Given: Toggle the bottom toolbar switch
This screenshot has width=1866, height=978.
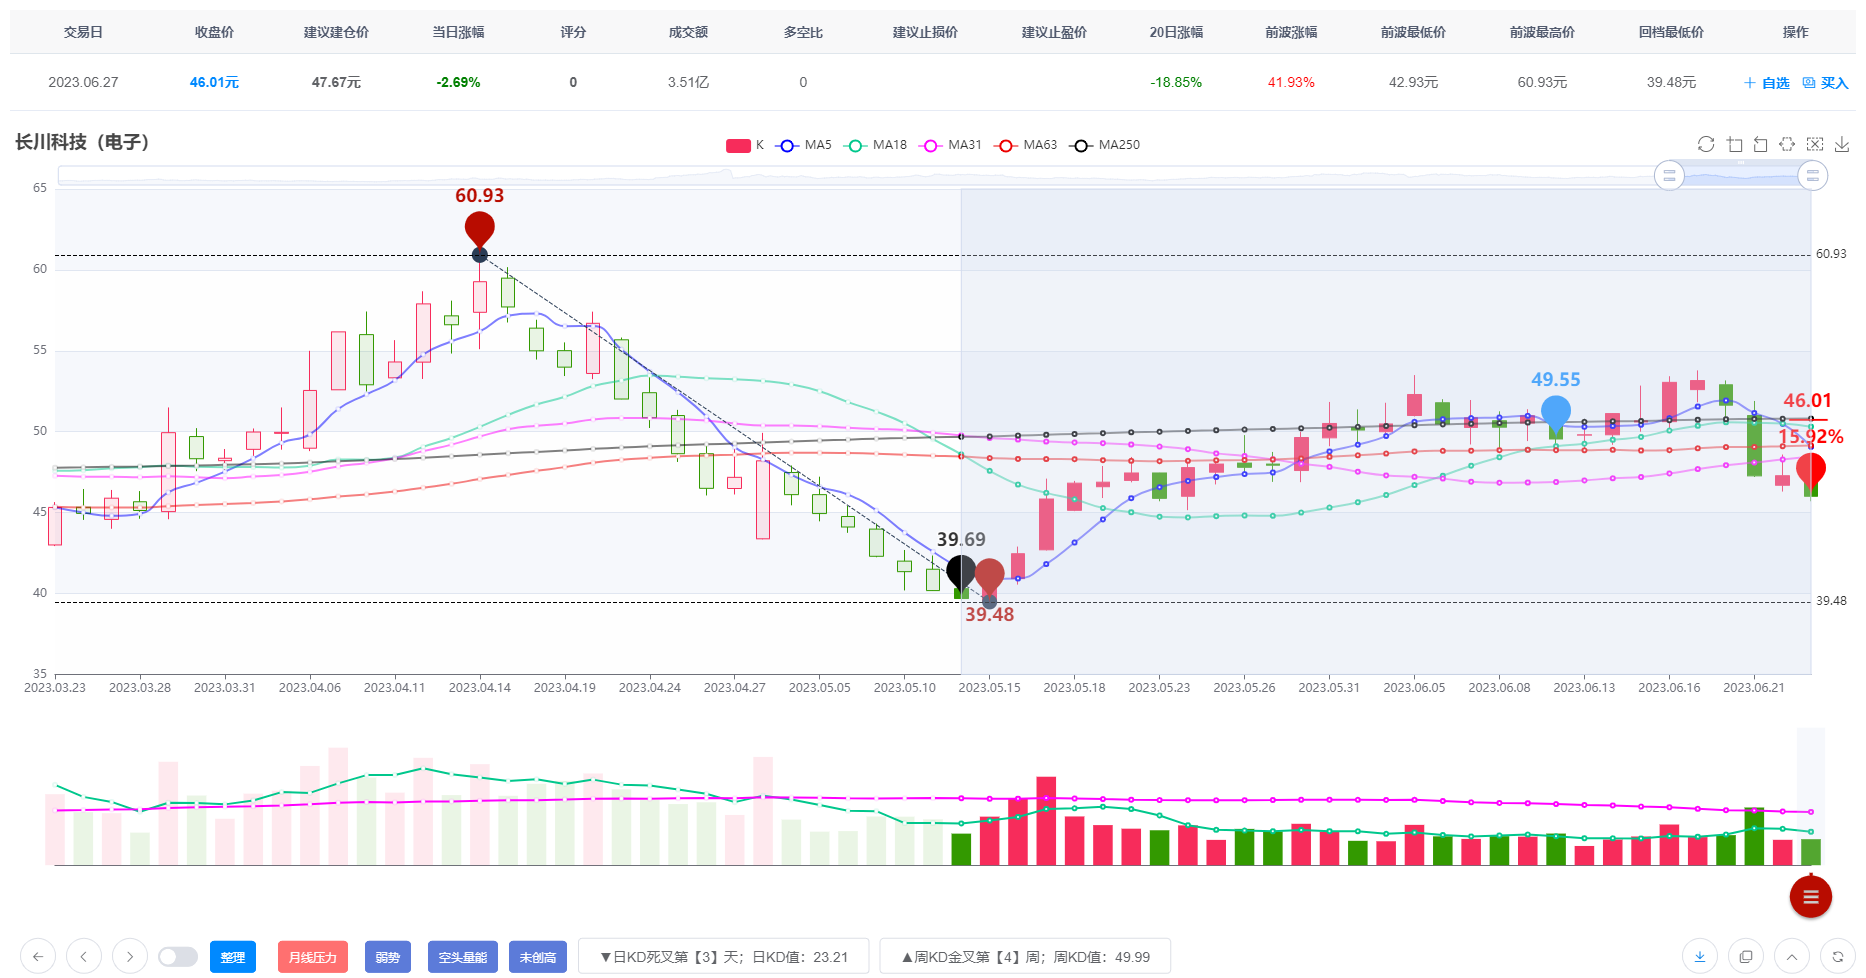Looking at the screenshot, I should point(178,957).
